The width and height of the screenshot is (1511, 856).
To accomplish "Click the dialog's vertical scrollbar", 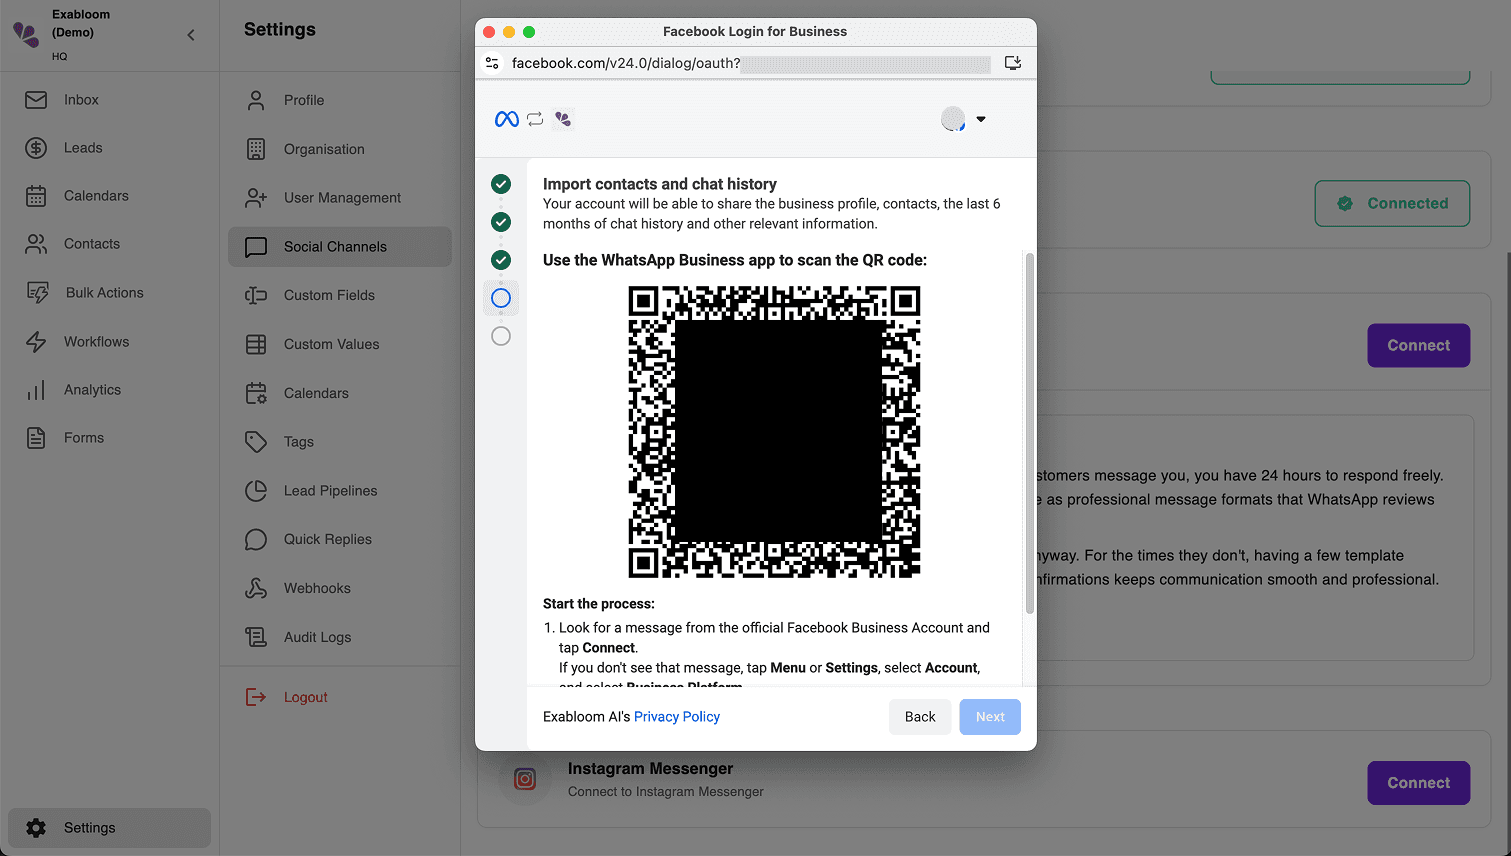I will click(1029, 433).
